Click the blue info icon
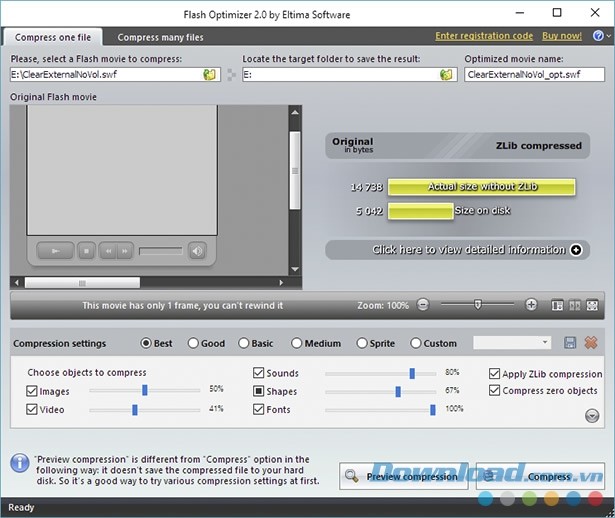Image resolution: width=615 pixels, height=518 pixels. point(20,463)
